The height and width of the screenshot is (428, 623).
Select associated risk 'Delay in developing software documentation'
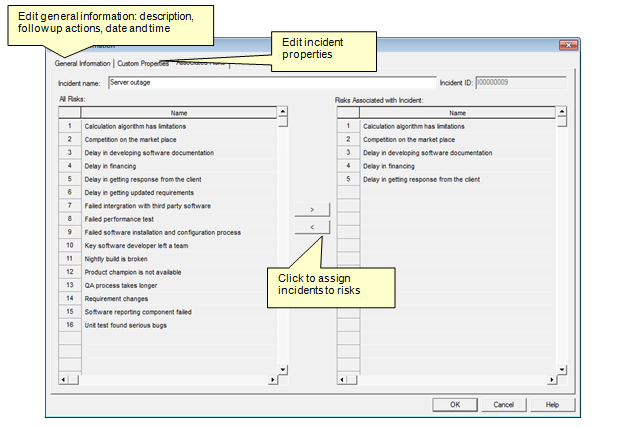click(x=457, y=153)
